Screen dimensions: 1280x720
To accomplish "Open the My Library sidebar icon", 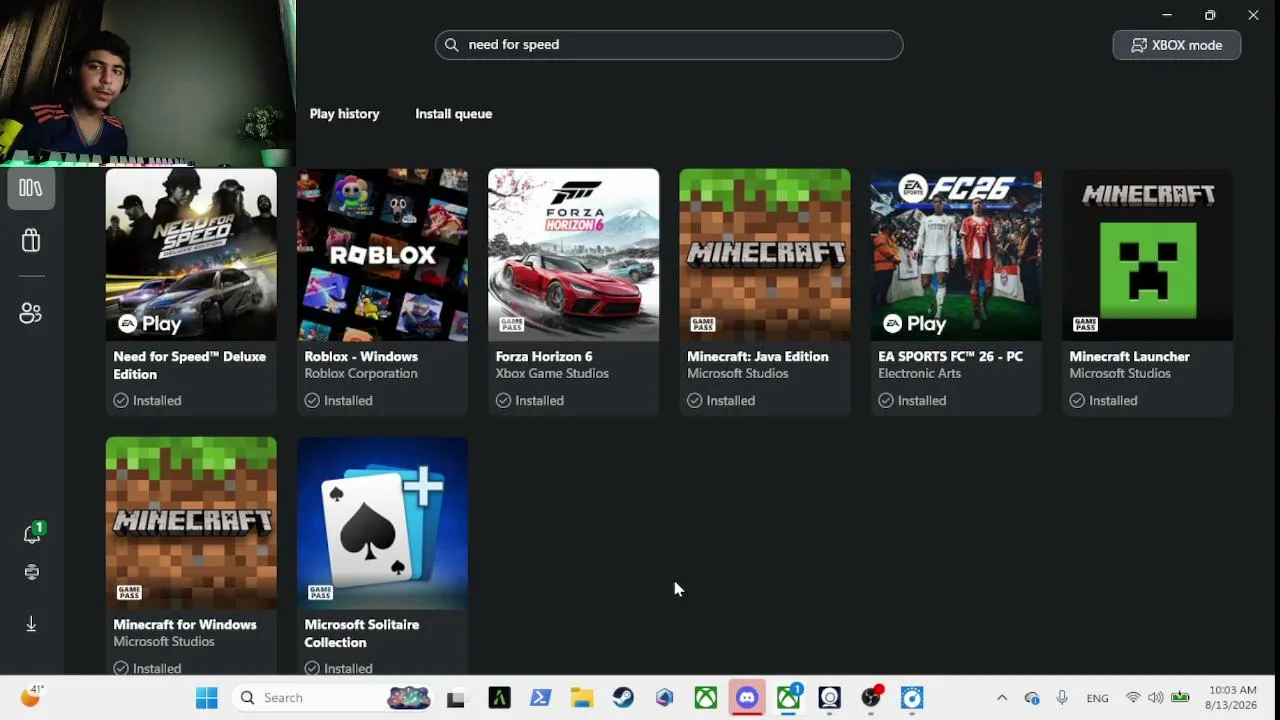I will click(x=31, y=188).
